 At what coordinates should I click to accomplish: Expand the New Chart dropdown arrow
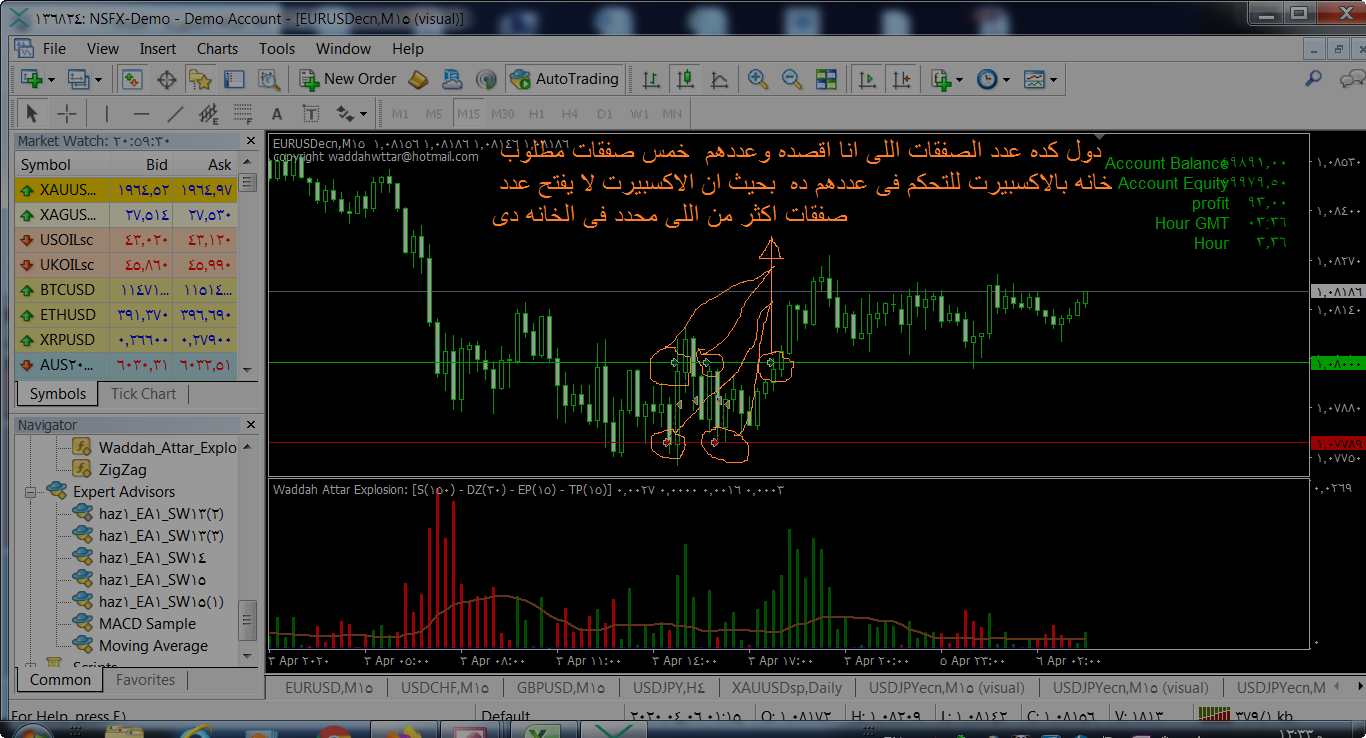tap(50, 80)
